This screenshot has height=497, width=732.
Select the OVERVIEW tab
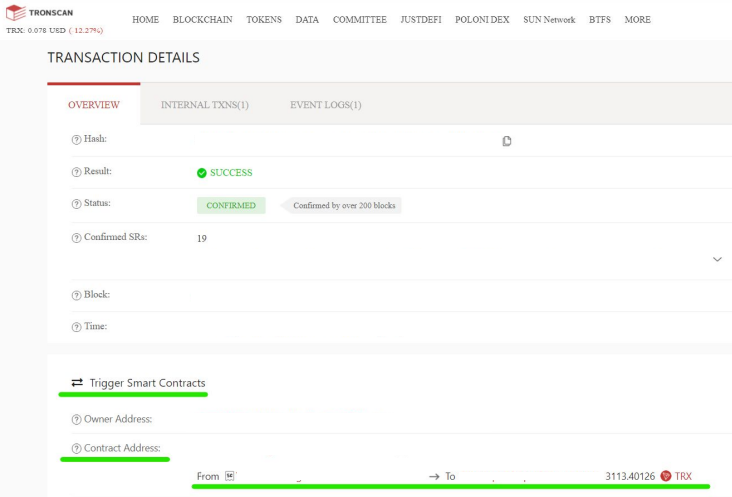tap(94, 105)
